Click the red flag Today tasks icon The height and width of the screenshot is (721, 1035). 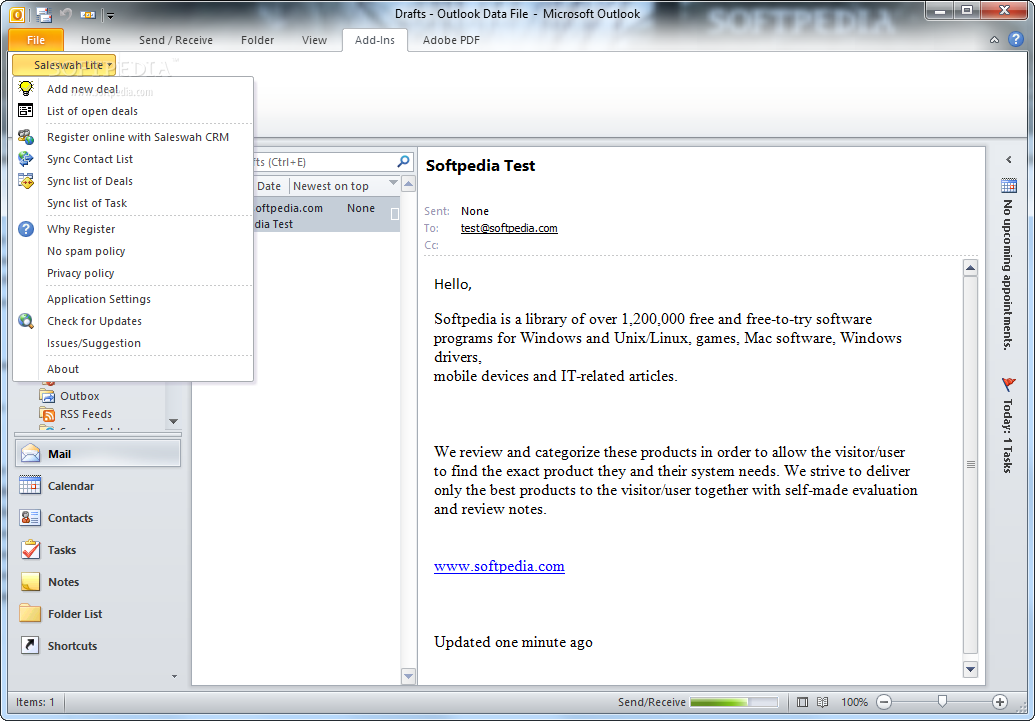pos(1009,384)
